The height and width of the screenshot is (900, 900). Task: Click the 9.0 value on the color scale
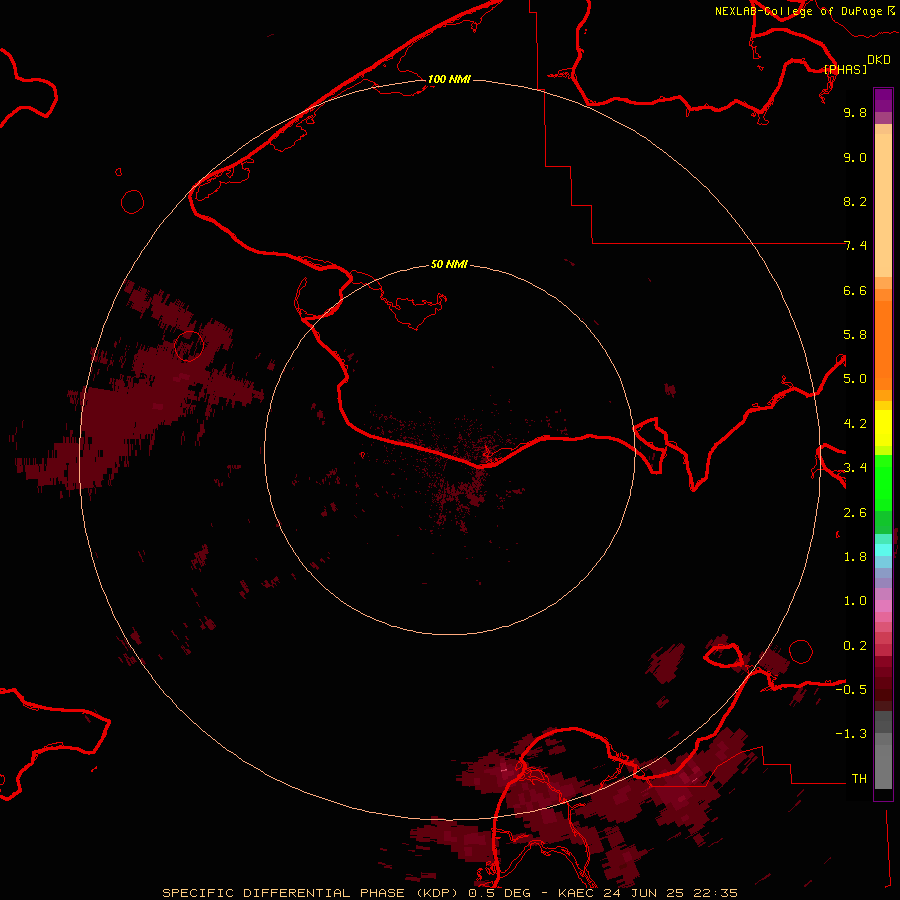point(855,157)
